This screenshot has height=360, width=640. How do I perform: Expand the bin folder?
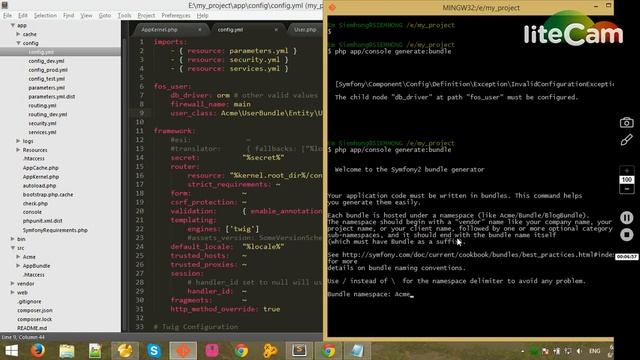coord(13,239)
